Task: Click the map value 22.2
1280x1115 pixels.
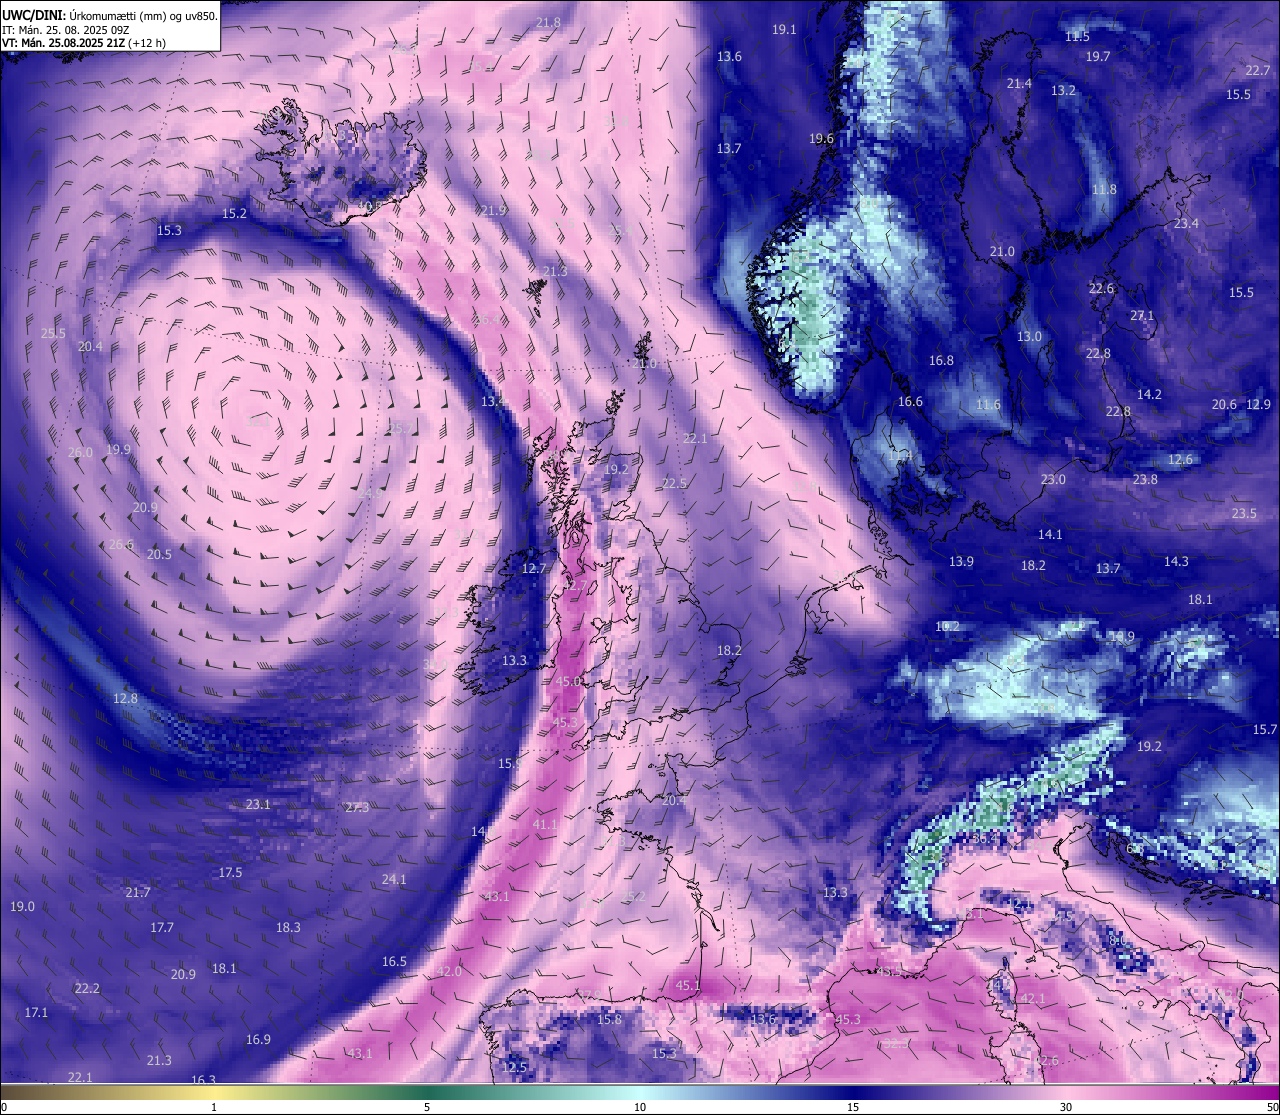Action: click(87, 989)
